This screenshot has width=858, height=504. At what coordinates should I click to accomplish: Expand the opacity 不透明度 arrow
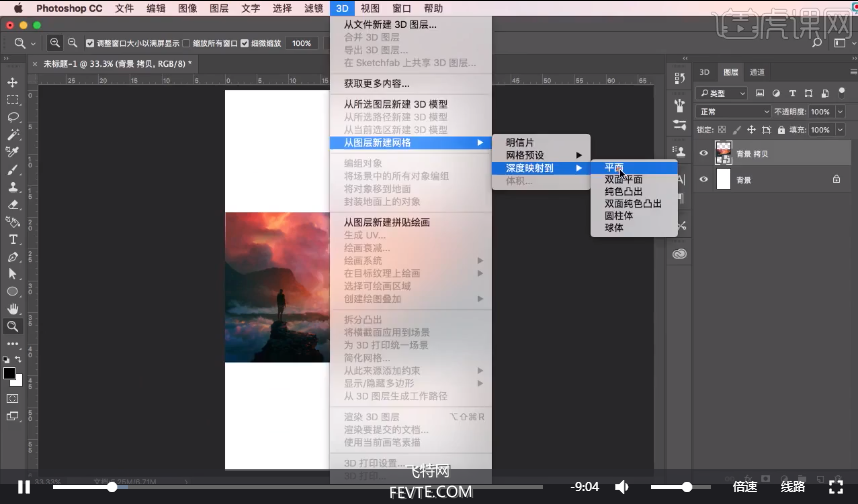click(840, 112)
